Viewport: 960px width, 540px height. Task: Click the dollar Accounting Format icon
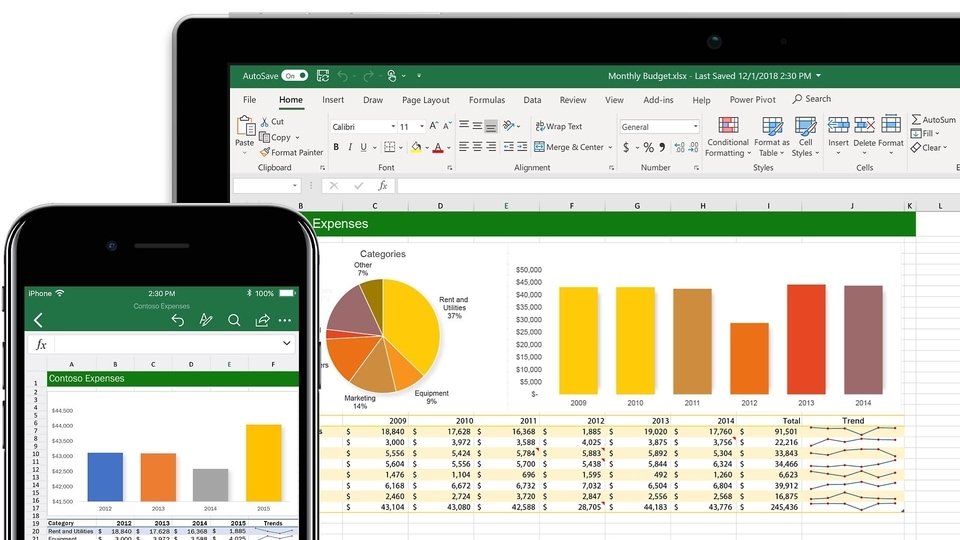(626, 148)
